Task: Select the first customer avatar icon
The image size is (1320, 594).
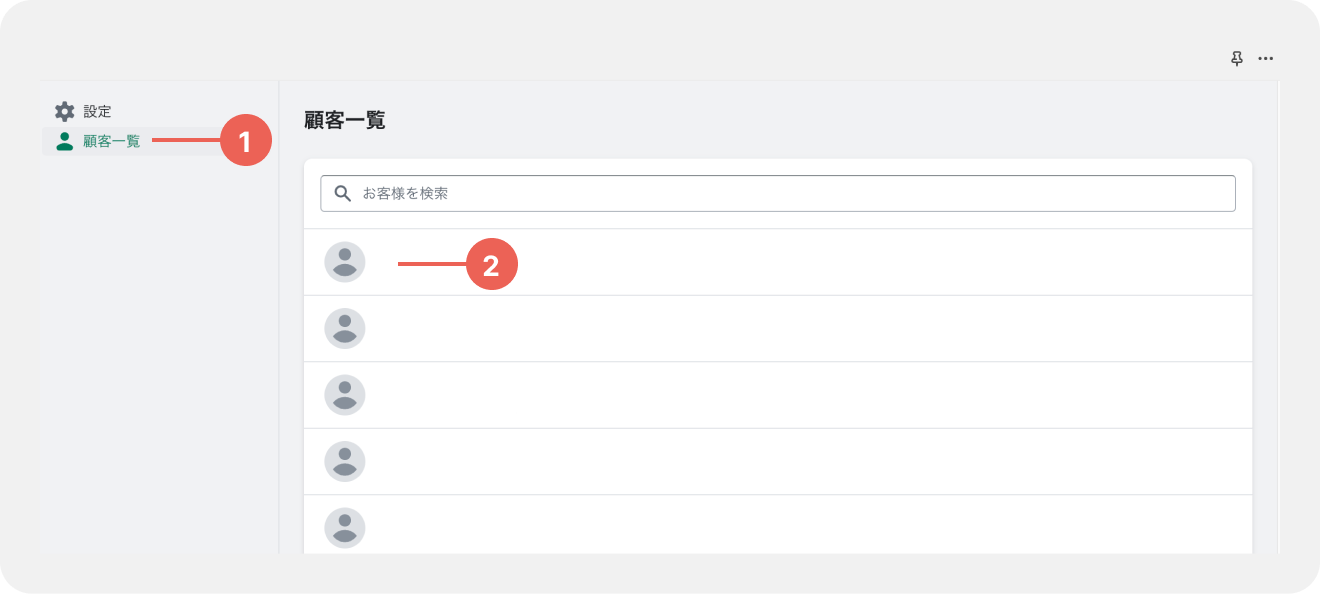Action: [x=345, y=262]
